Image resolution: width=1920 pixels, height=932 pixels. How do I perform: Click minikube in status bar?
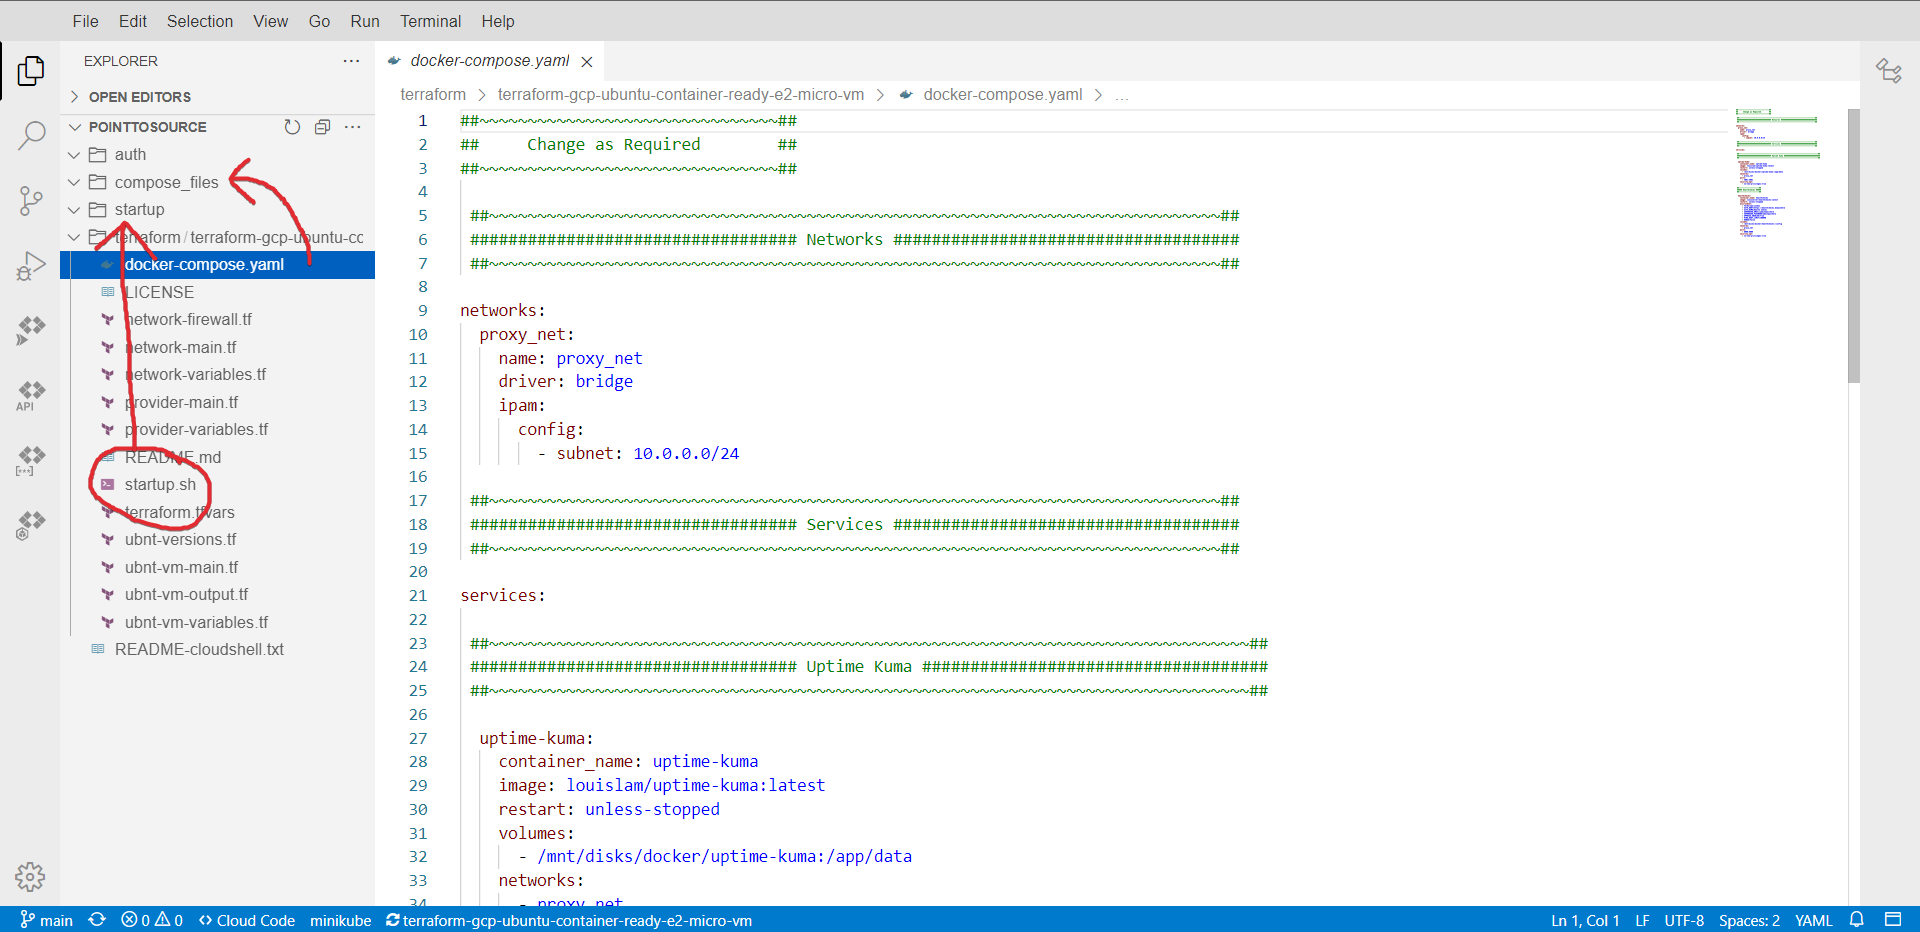[x=340, y=920]
